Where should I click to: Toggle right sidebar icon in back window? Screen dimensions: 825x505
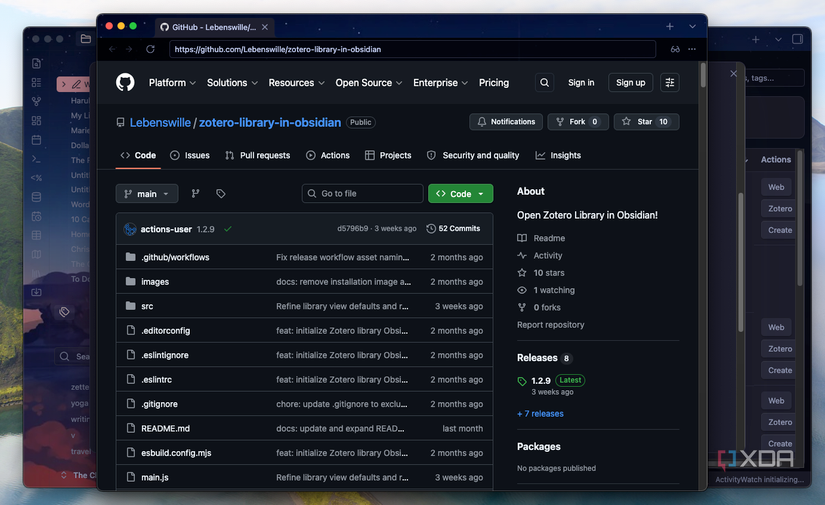tap(798, 39)
